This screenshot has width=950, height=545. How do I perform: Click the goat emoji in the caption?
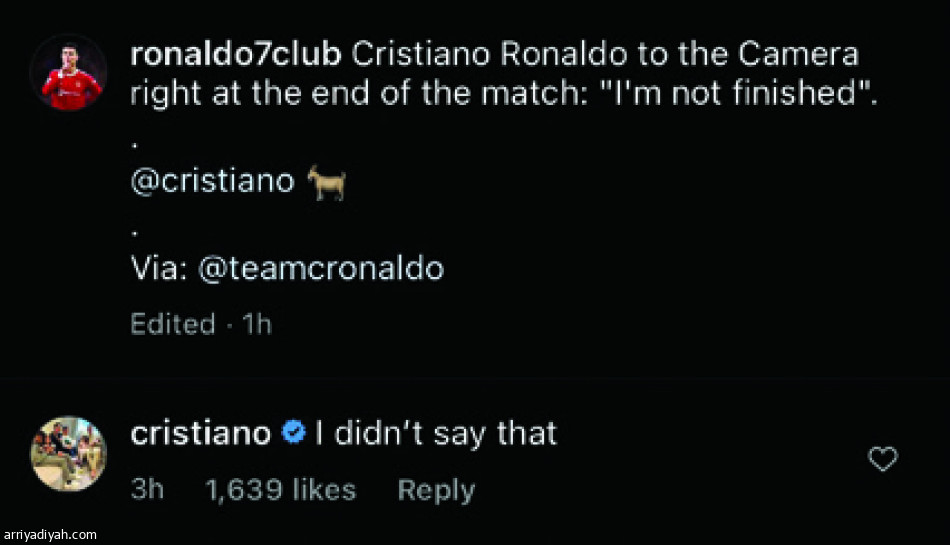coord(326,183)
